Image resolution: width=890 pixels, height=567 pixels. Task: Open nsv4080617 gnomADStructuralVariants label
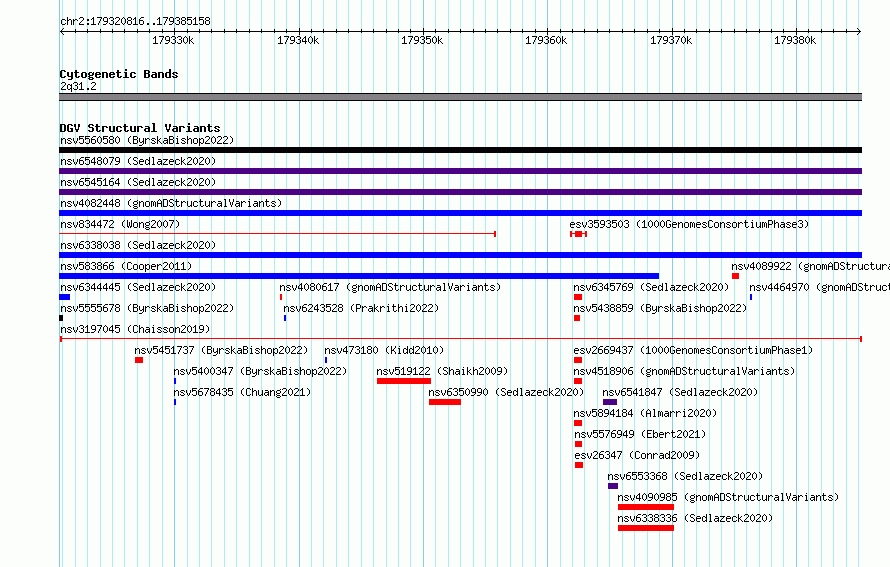click(390, 287)
